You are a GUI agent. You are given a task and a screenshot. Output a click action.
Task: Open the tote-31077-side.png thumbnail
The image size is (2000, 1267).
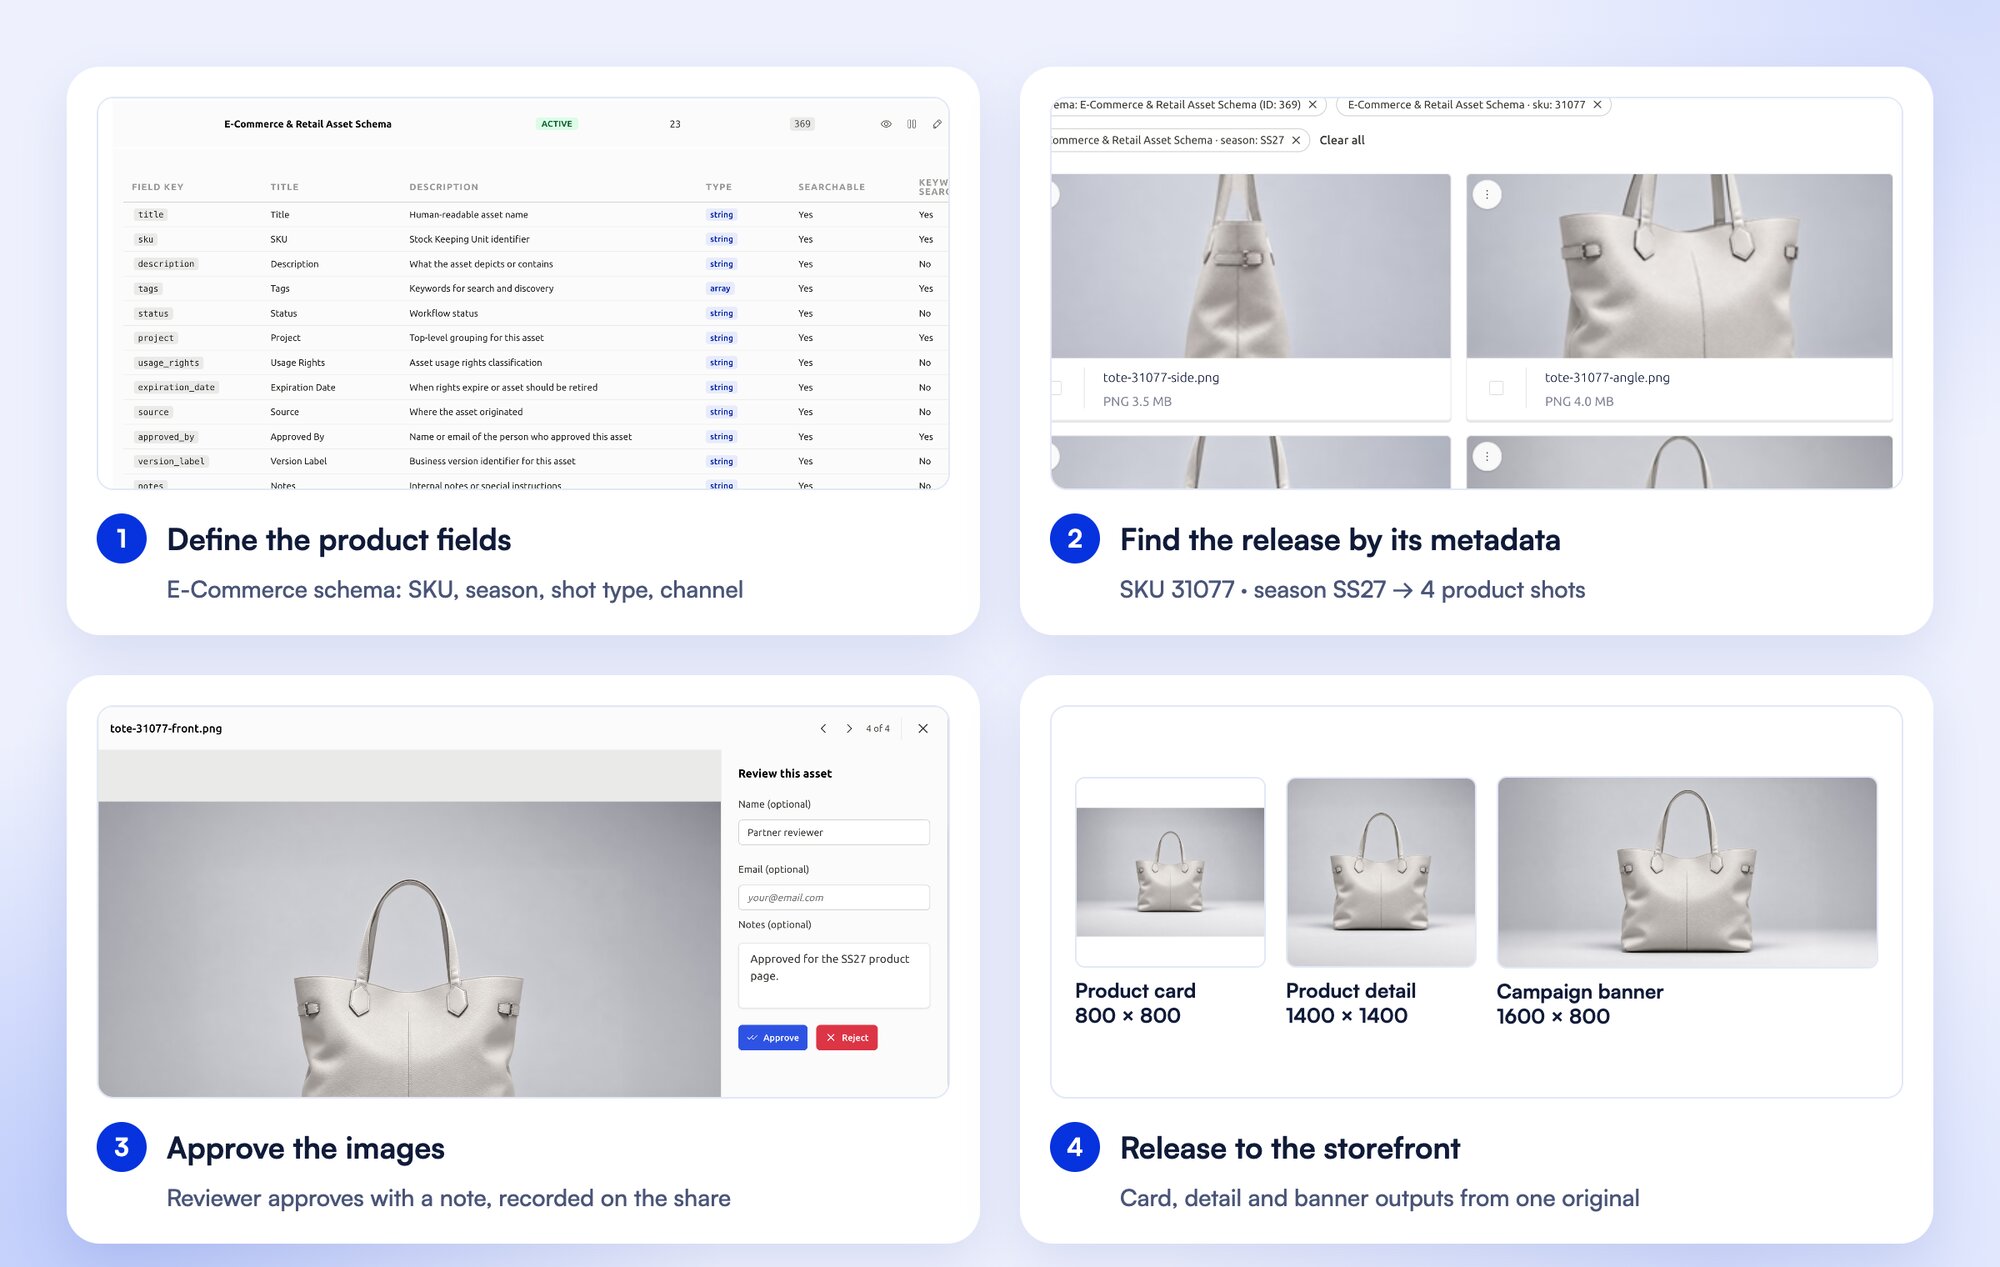pos(1251,266)
